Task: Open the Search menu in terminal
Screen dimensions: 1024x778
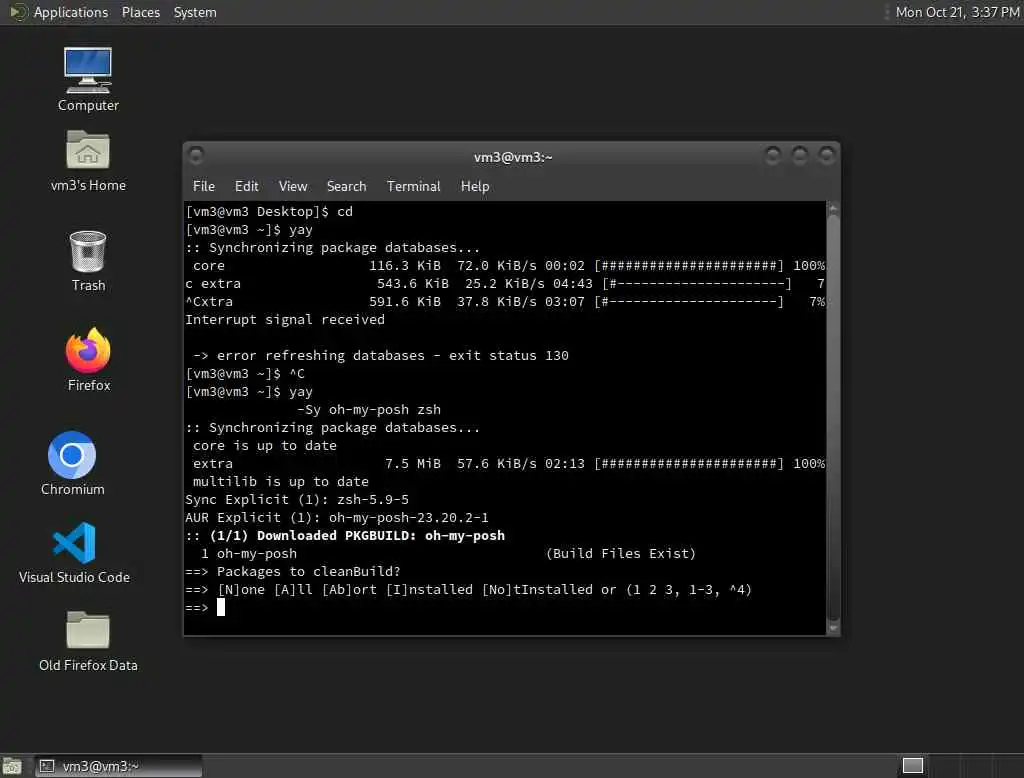Action: [x=346, y=186]
